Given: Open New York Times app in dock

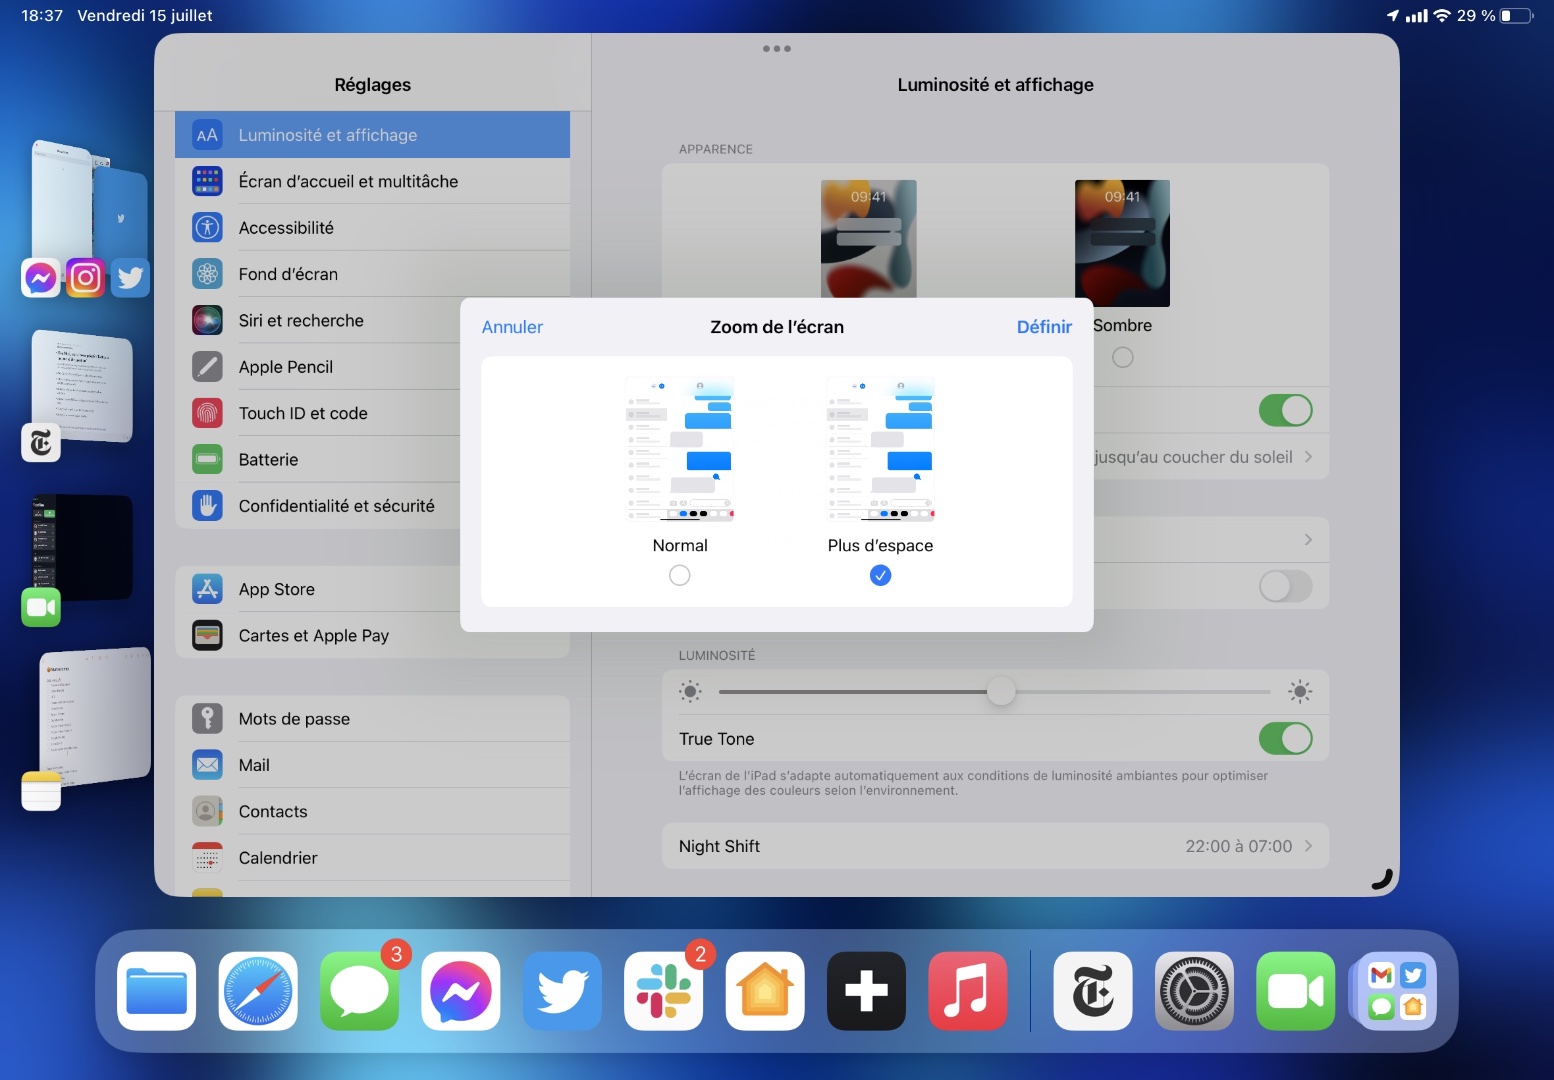Looking at the screenshot, I should pos(1093,991).
